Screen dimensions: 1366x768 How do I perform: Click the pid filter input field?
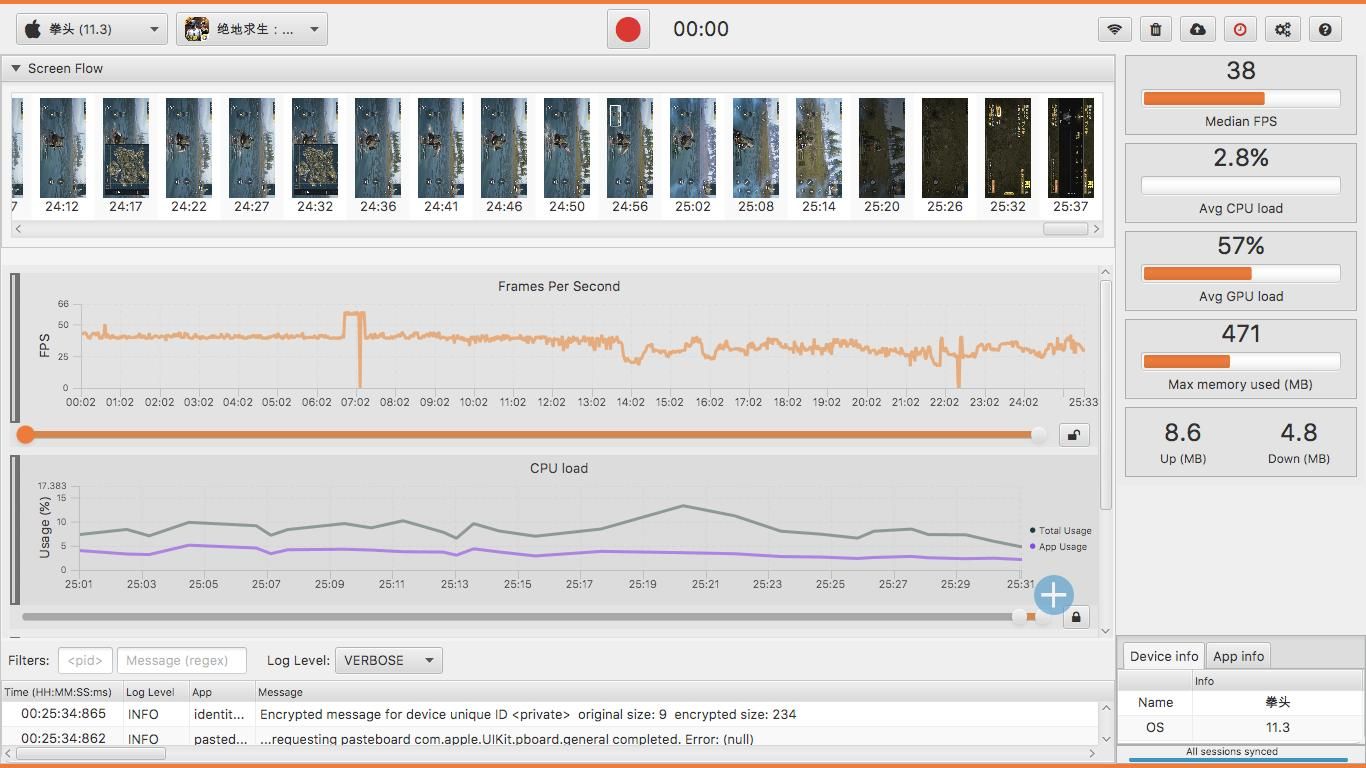[x=85, y=660]
